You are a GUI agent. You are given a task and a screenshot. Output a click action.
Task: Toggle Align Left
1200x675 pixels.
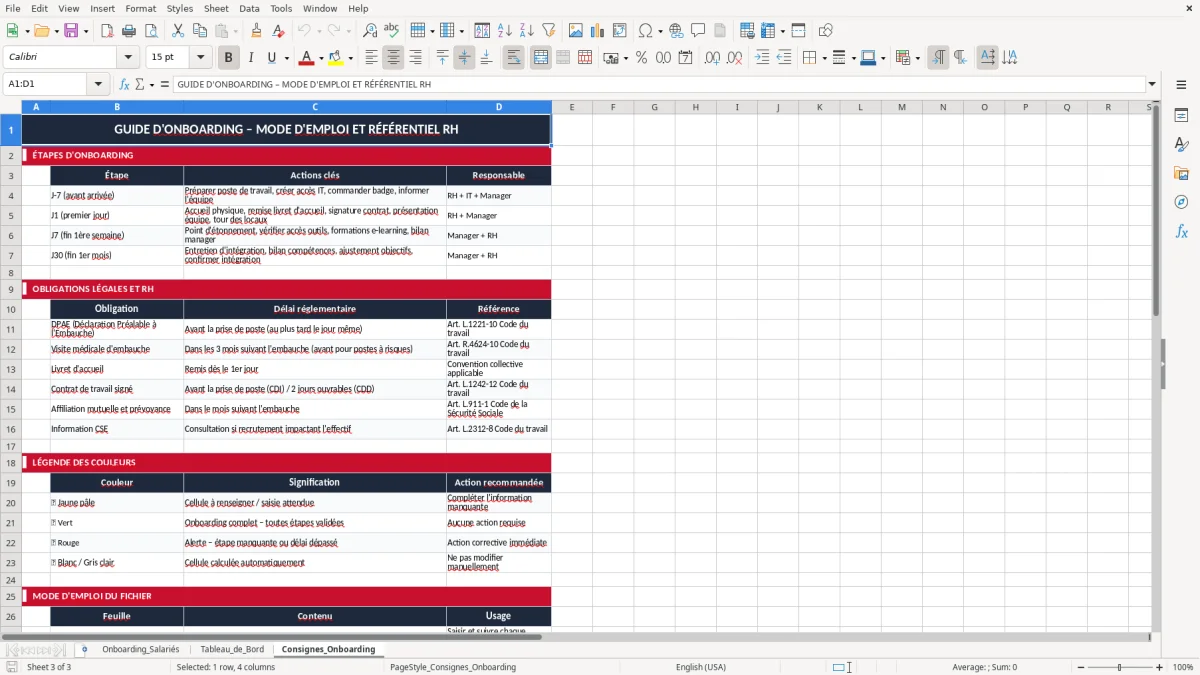(371, 58)
